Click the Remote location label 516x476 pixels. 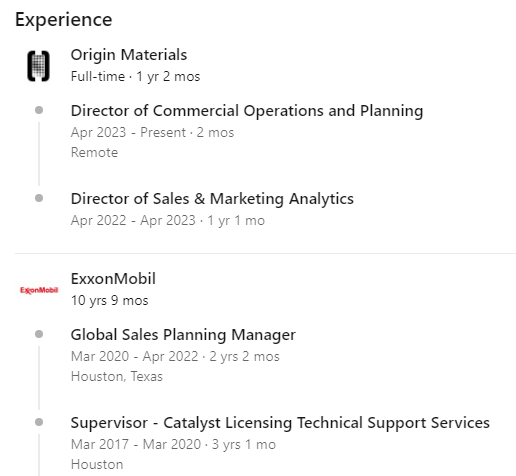[94, 153]
